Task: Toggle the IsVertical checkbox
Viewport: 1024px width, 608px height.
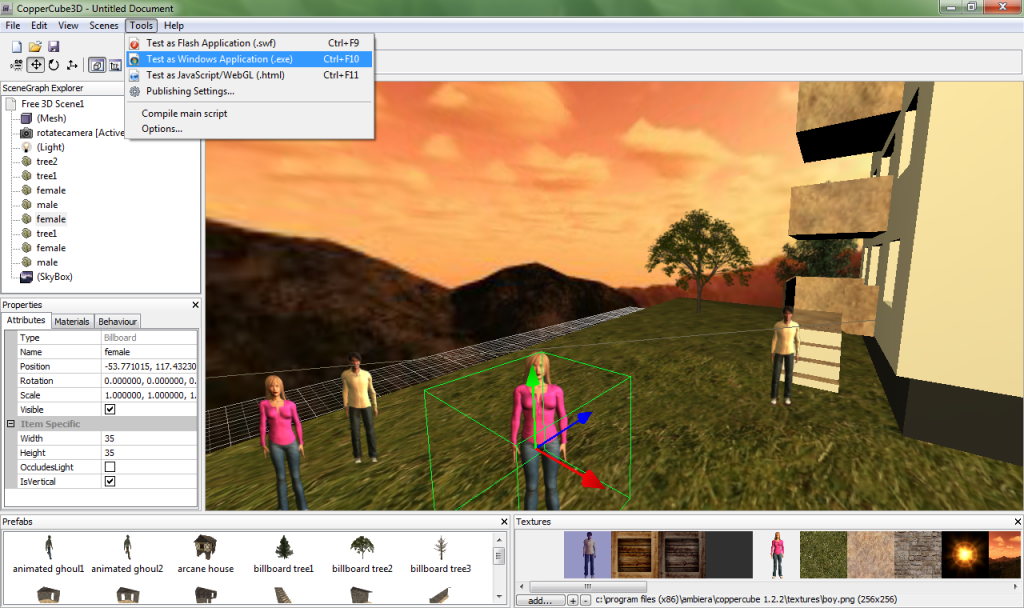Action: point(110,481)
